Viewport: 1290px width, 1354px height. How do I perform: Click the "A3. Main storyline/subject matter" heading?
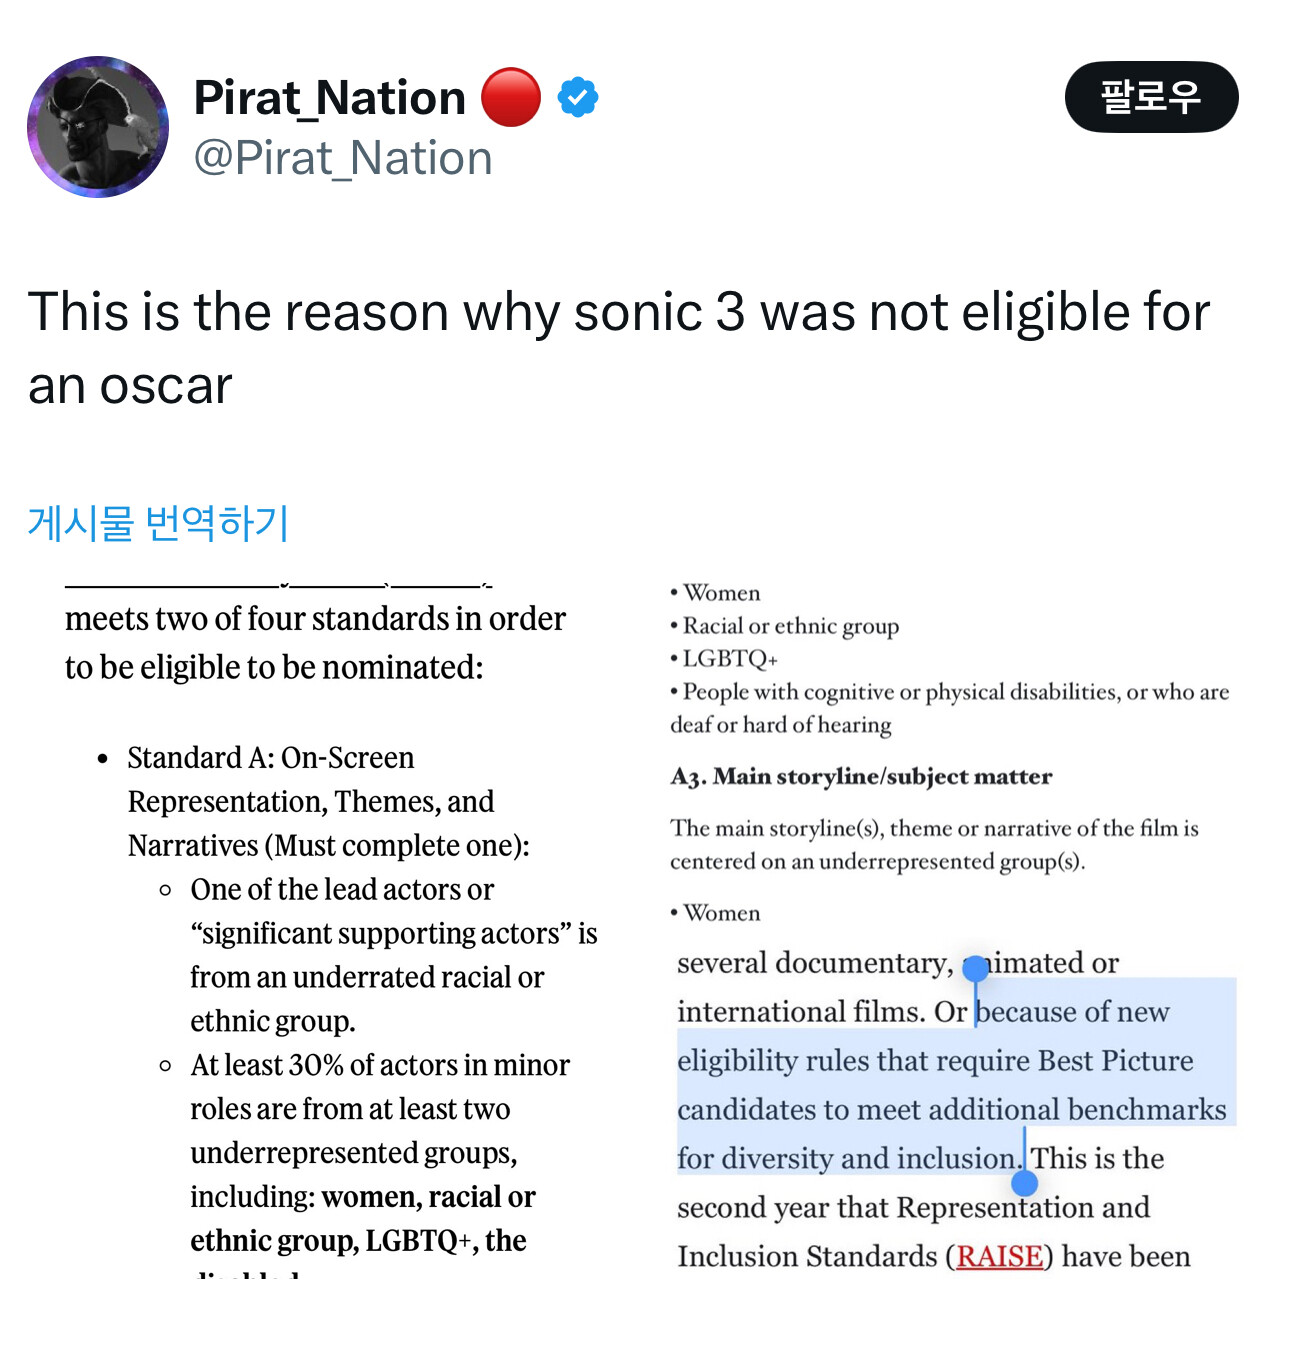[x=861, y=777]
